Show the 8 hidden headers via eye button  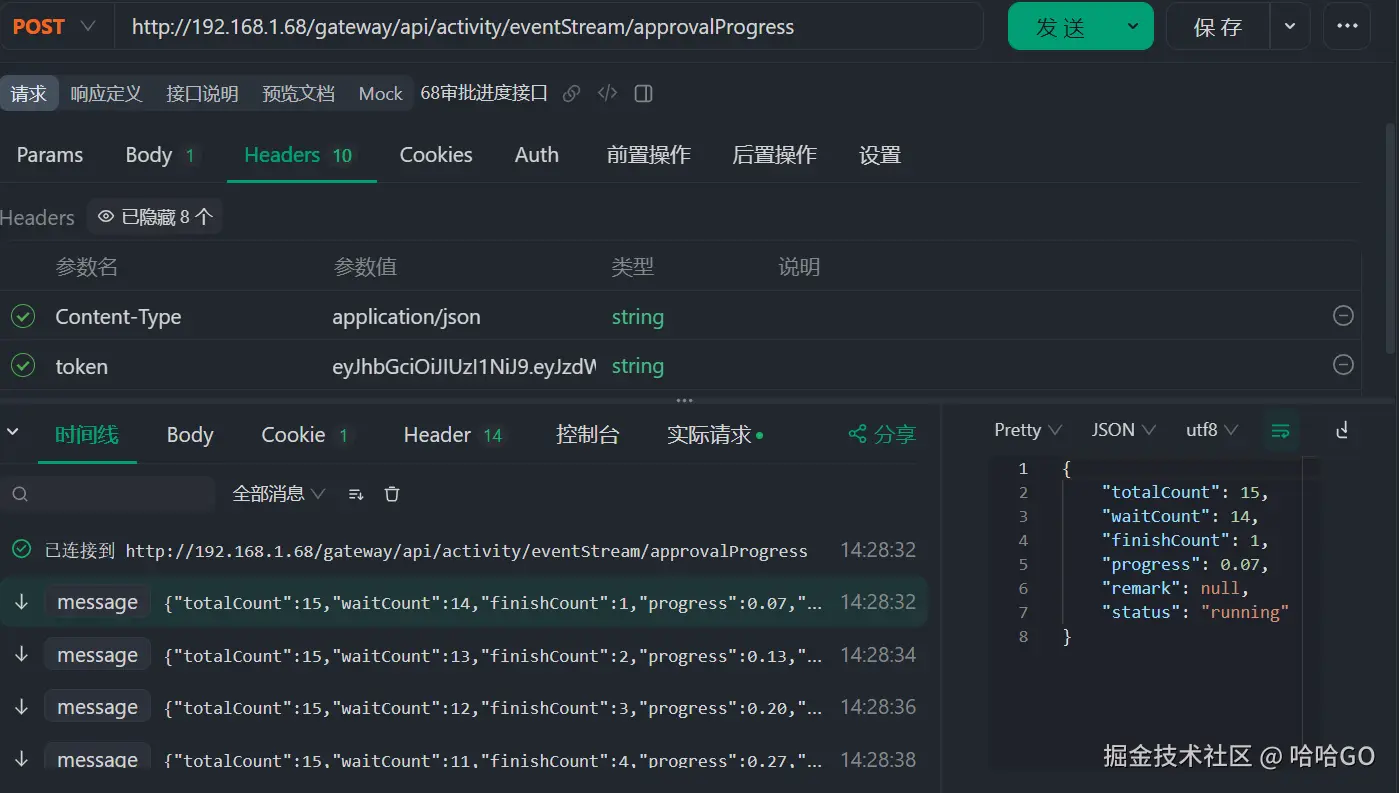[x=155, y=217]
